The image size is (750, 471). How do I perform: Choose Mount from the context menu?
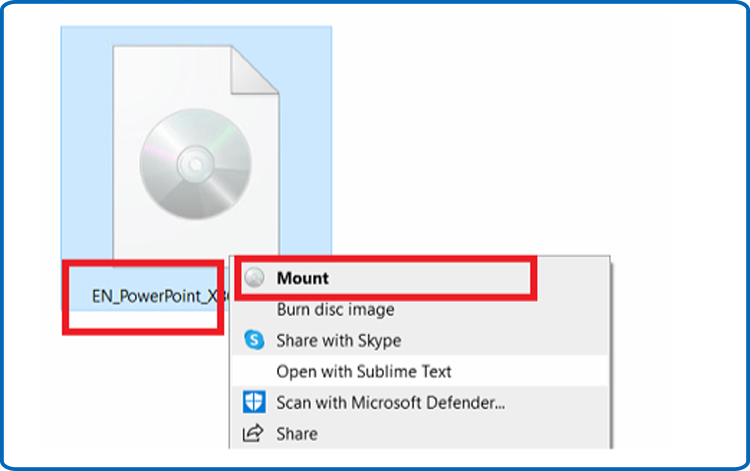[x=420, y=278]
